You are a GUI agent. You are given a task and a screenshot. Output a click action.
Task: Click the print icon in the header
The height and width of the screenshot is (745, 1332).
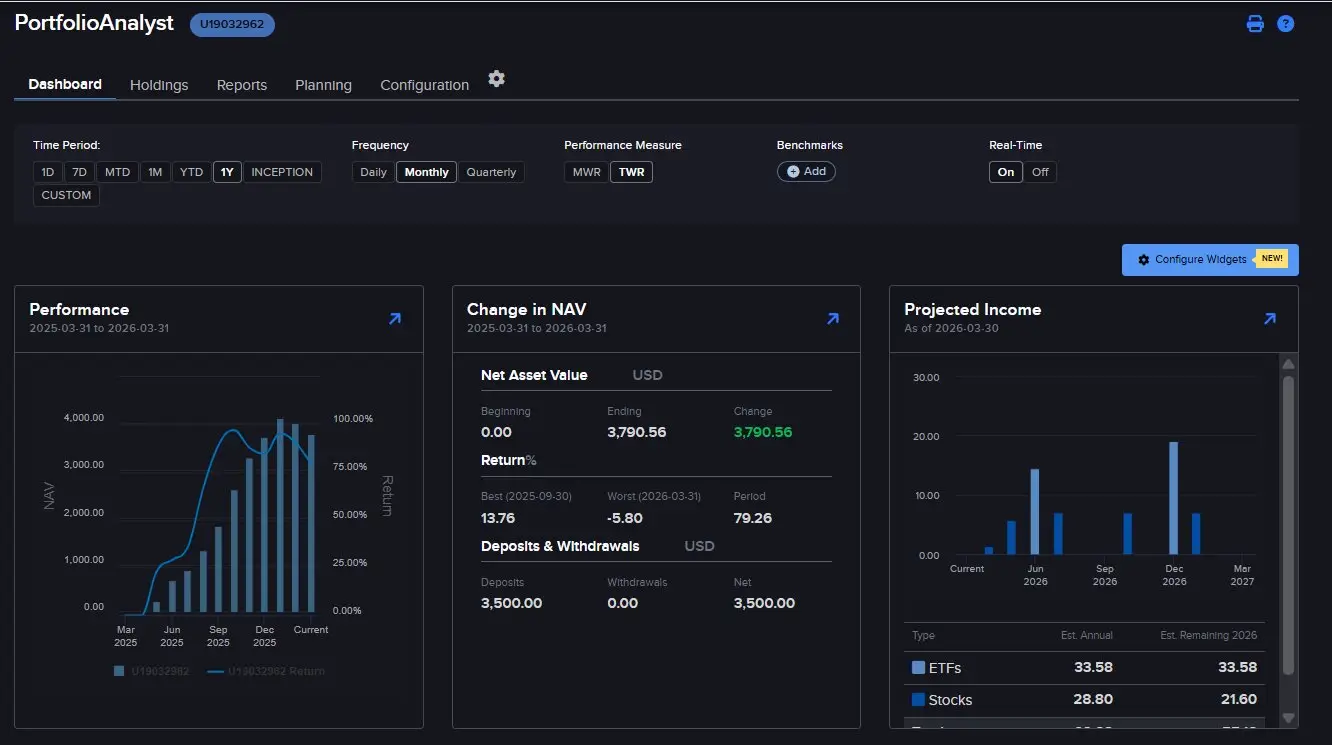[1255, 24]
